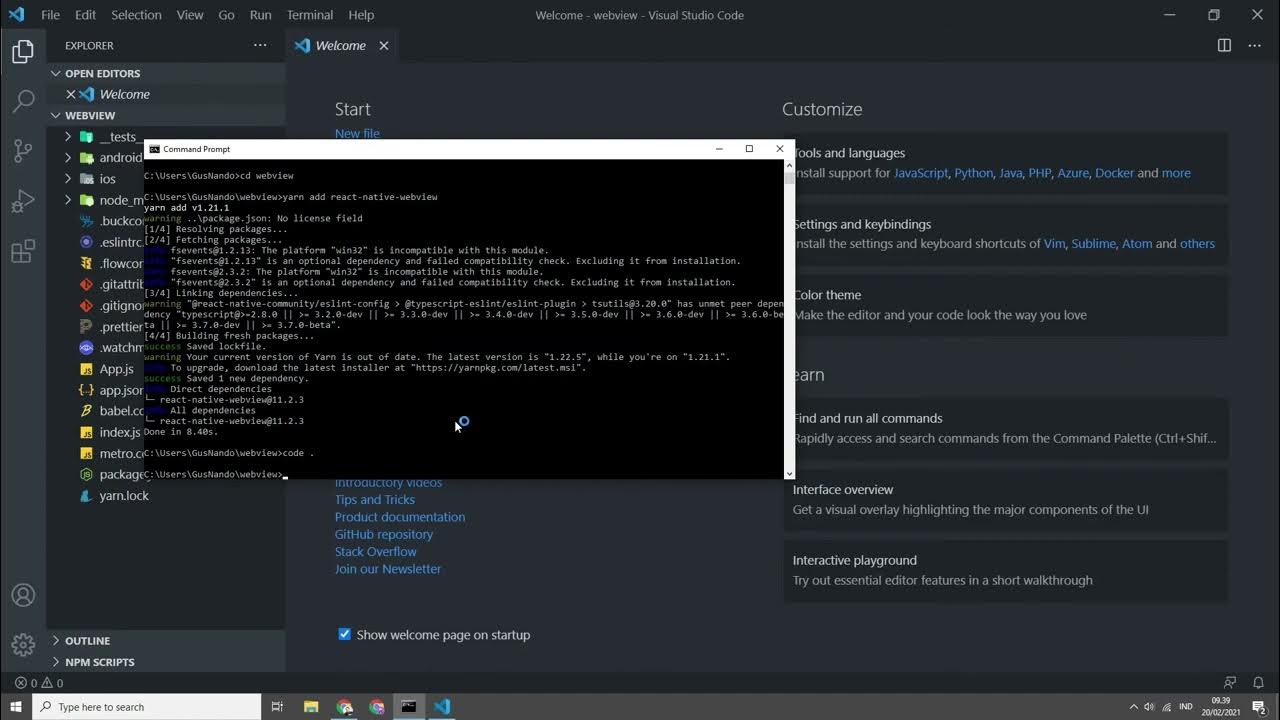The height and width of the screenshot is (720, 1280).
Task: Click the Sublime keybindings link
Action: coord(1093,244)
